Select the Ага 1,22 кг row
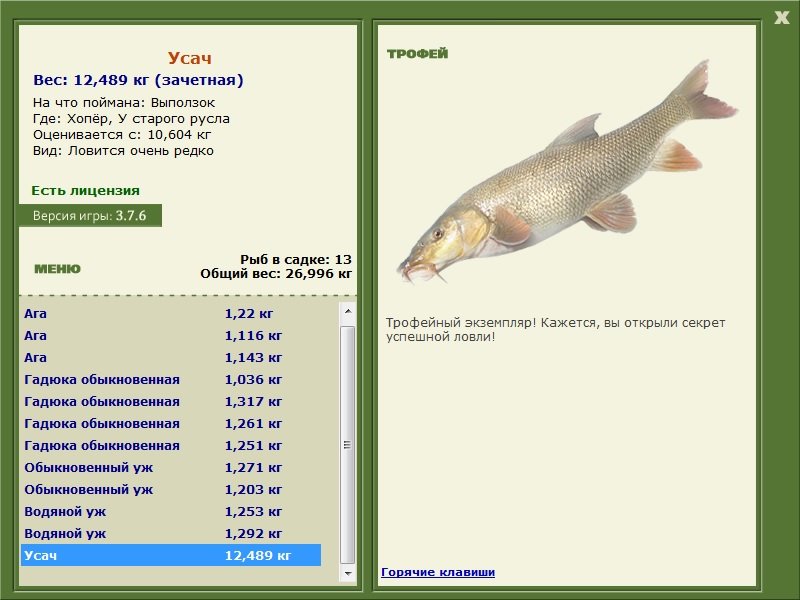This screenshot has width=800, height=600. point(171,313)
